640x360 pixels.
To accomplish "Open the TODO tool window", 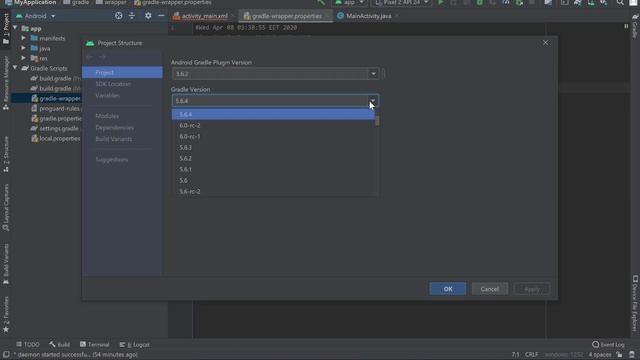I will (28, 344).
